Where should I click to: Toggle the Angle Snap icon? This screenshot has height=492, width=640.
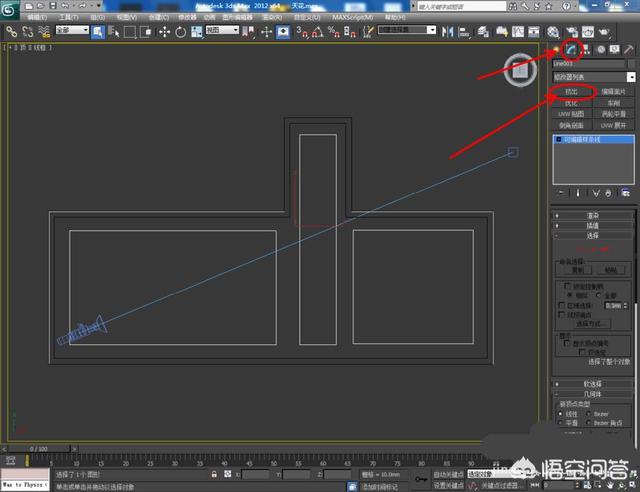318,31
